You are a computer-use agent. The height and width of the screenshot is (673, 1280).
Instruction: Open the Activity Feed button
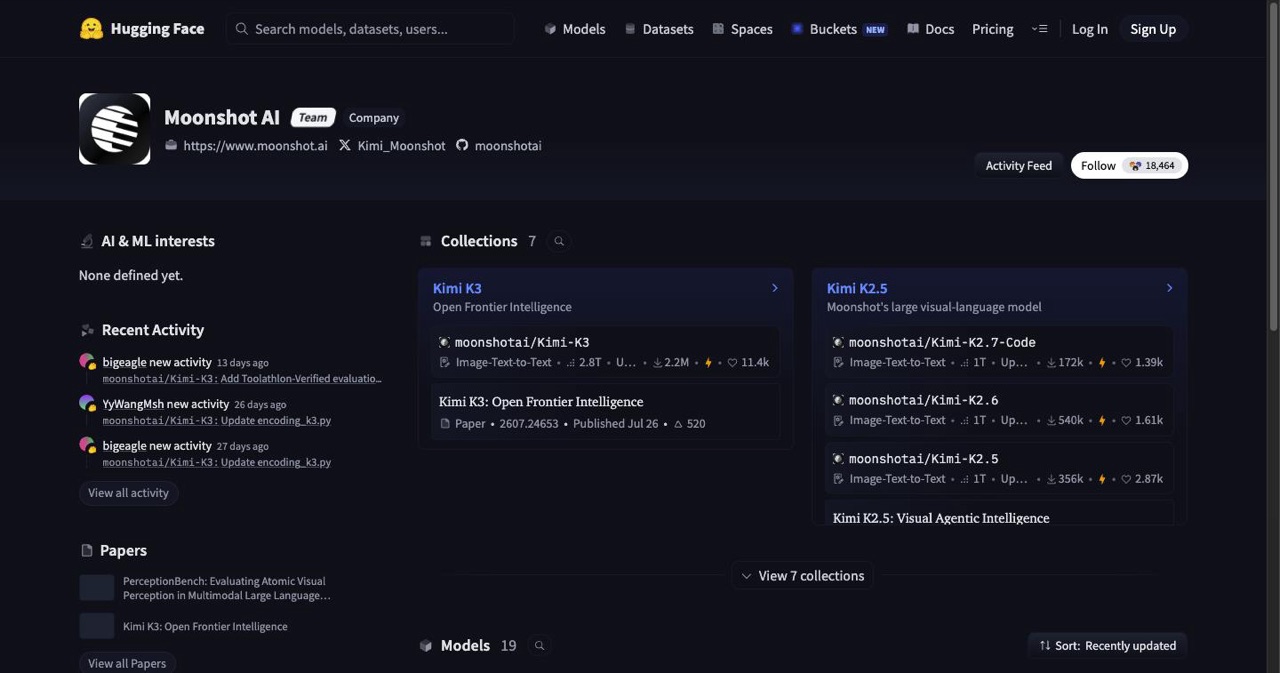[1019, 166]
